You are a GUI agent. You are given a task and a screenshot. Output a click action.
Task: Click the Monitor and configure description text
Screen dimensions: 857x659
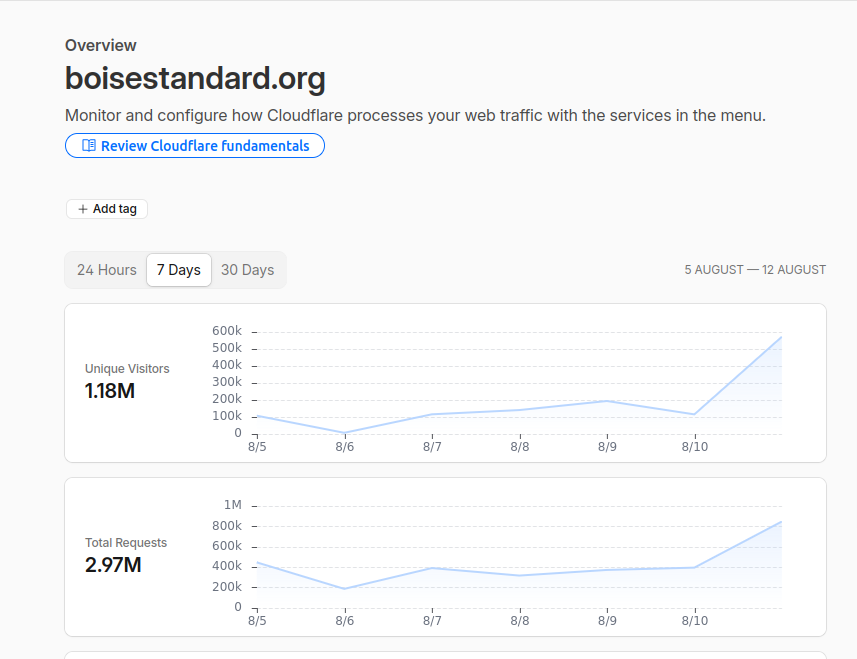click(x=415, y=116)
